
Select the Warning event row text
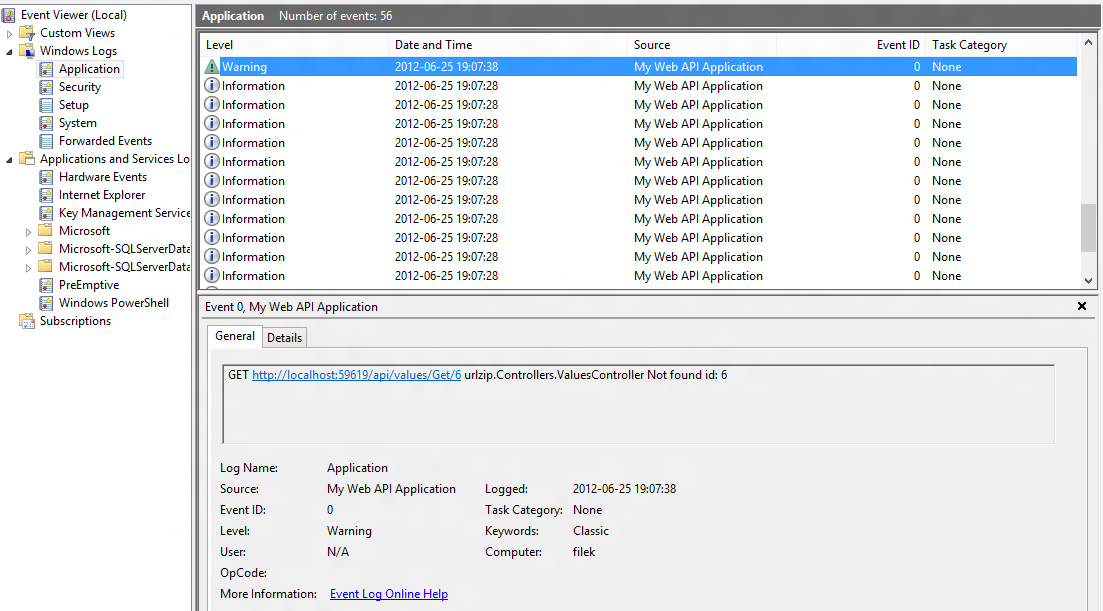[x=244, y=67]
